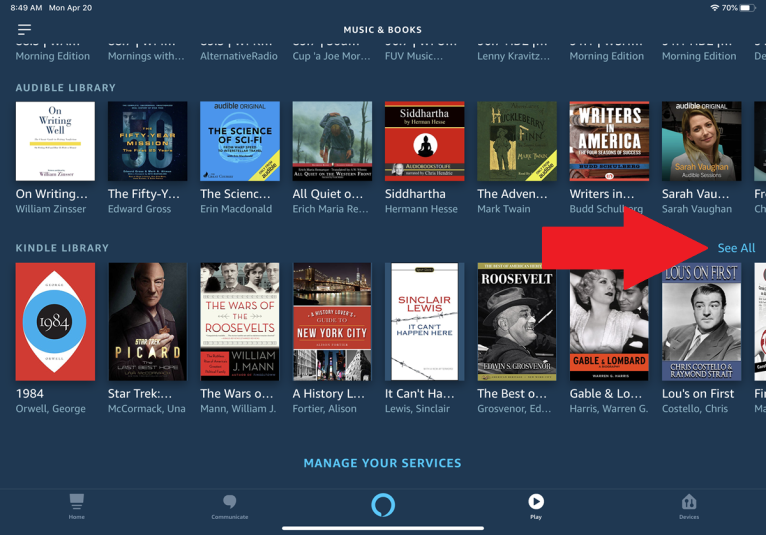Tap title text Siddhartha
The width and height of the screenshot is (766, 535).
(415, 194)
